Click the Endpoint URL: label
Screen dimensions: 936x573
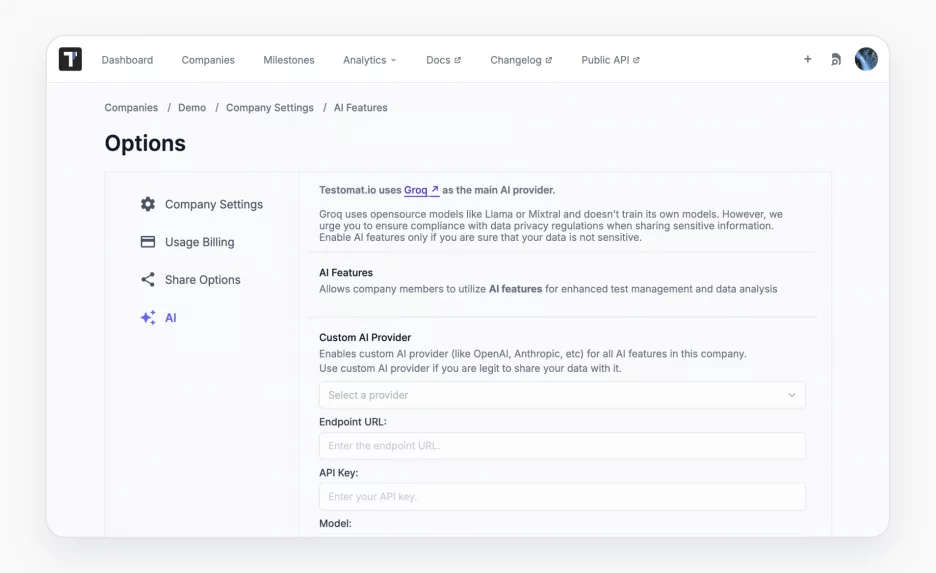(353, 422)
